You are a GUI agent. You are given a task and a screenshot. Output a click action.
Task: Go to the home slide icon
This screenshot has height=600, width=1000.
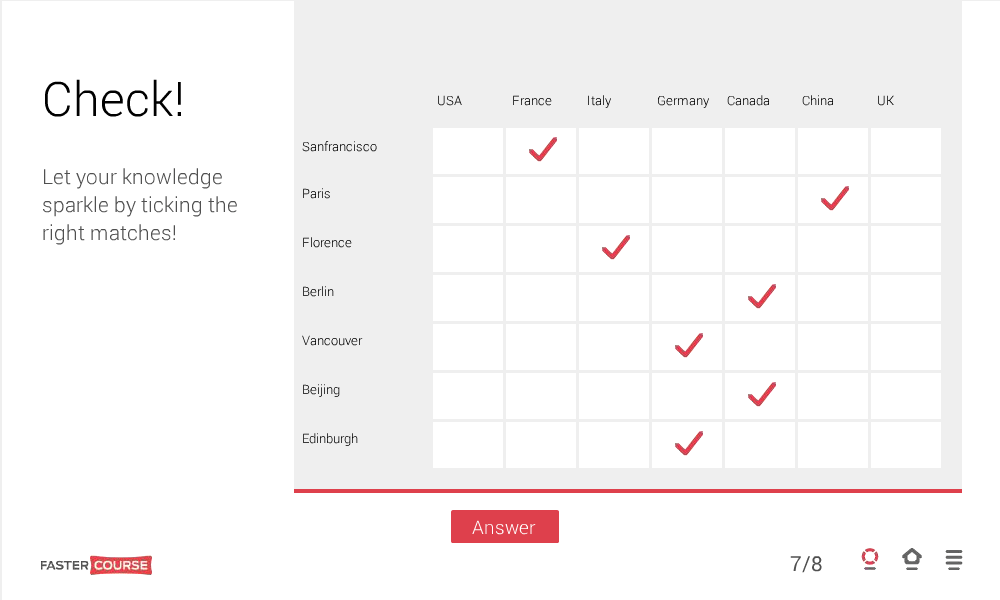pos(912,560)
